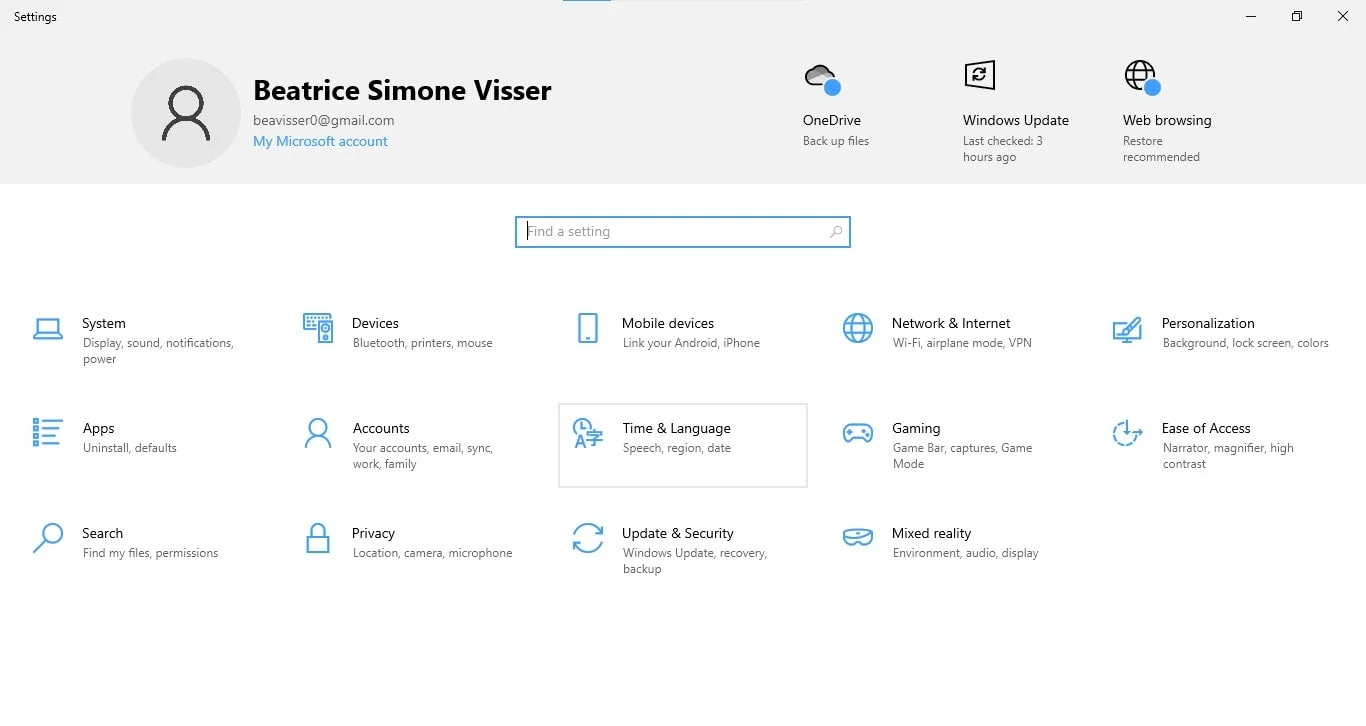Click the OneDrive cloud icon

point(822,78)
